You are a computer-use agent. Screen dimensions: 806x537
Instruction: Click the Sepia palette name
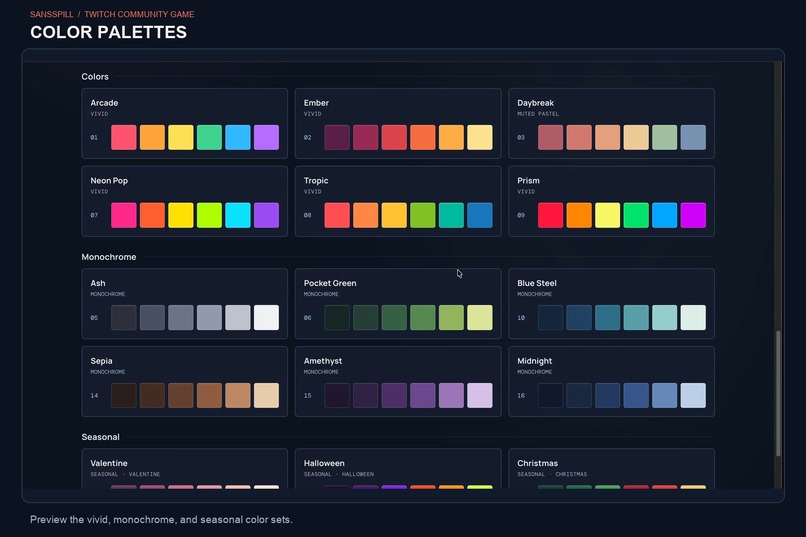[x=101, y=361]
